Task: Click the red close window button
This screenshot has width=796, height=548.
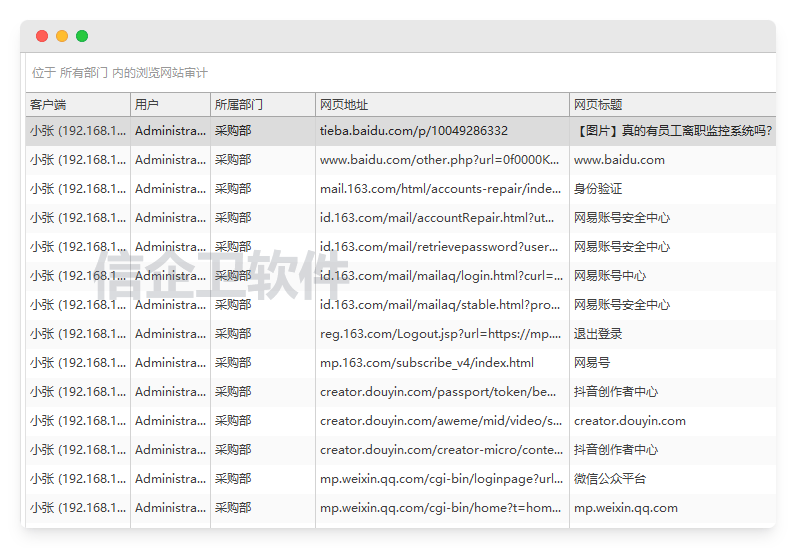Action: click(42, 36)
